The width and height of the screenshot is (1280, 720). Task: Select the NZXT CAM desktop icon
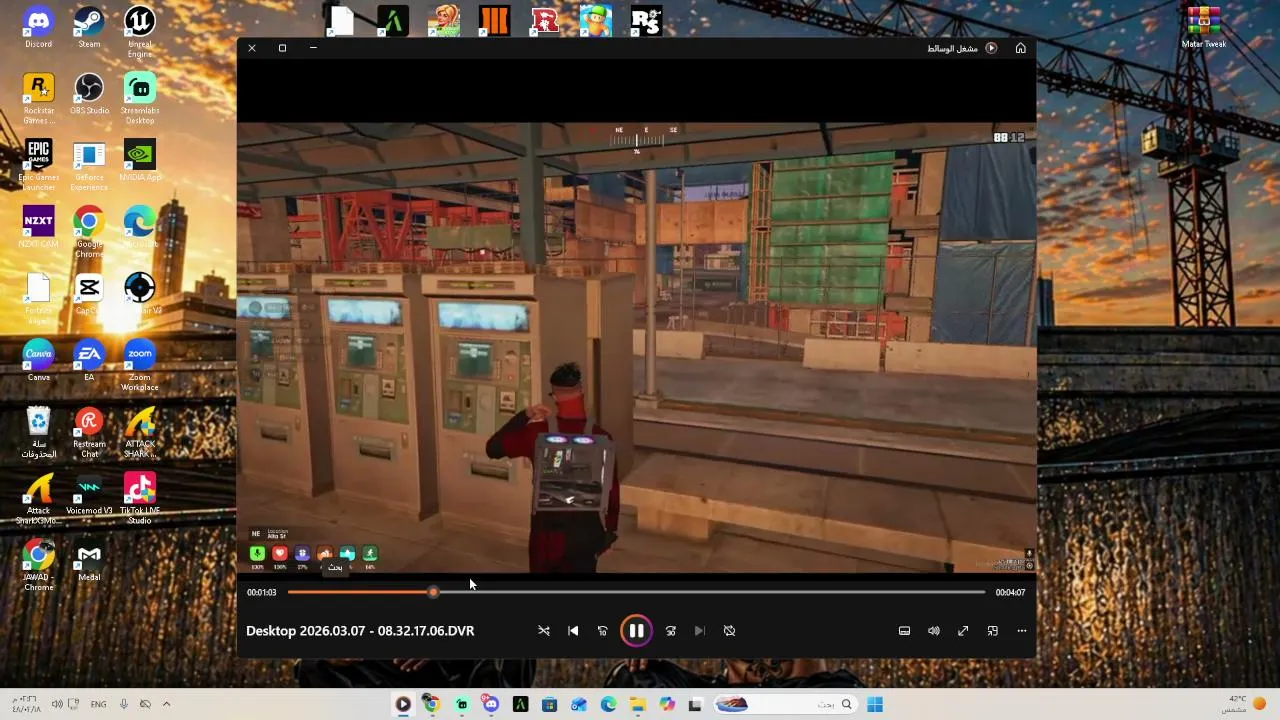click(38, 228)
